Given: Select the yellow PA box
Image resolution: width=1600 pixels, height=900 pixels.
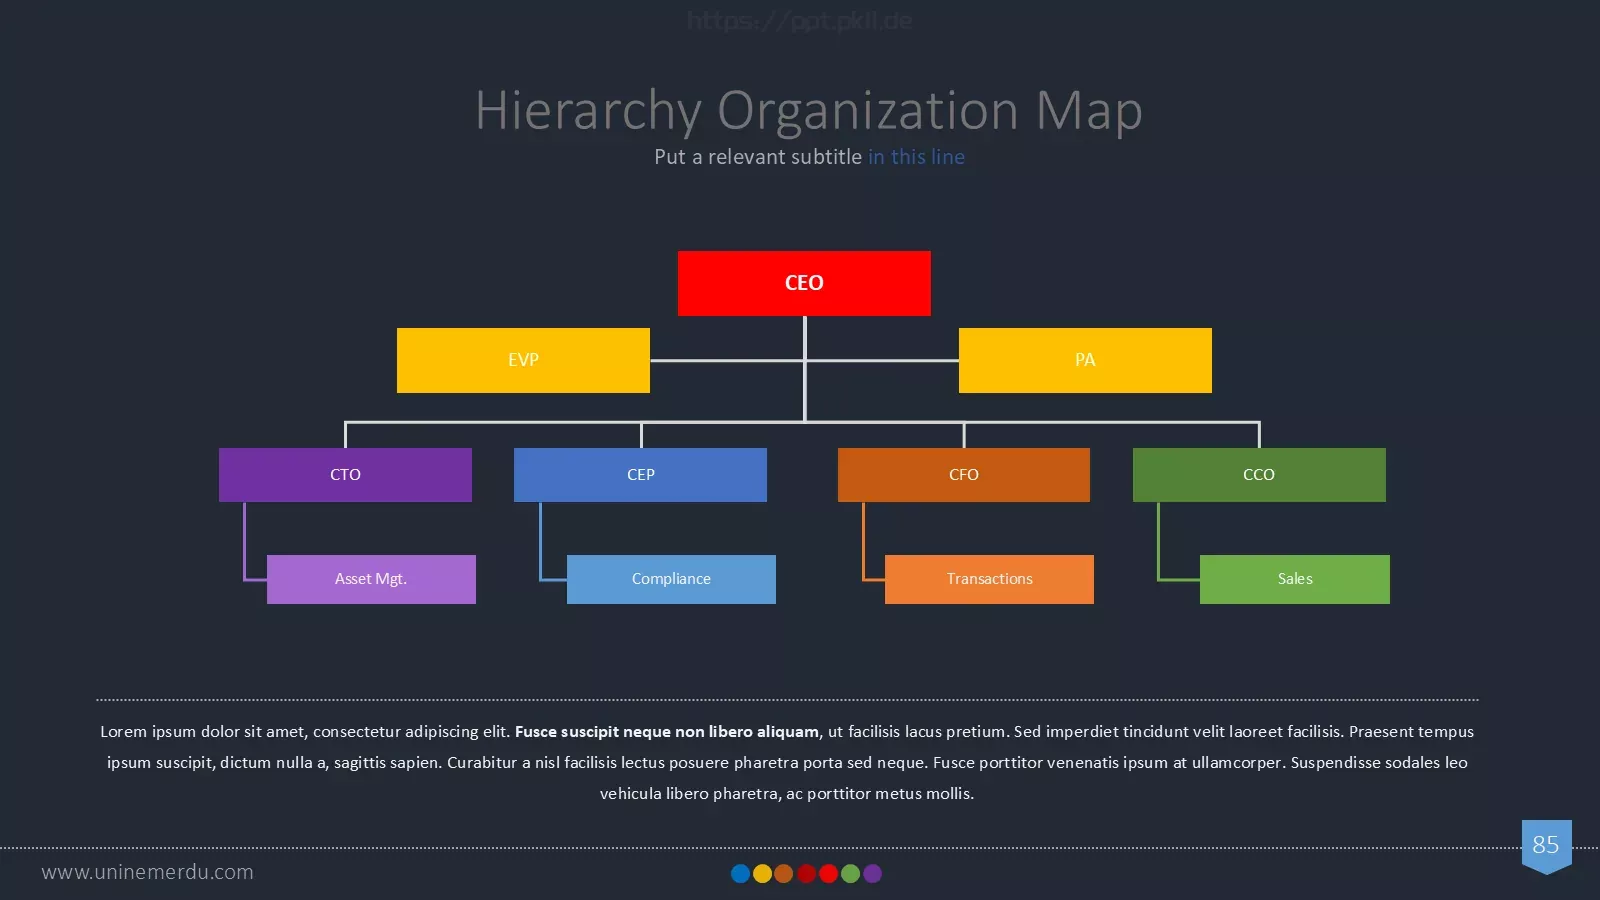Looking at the screenshot, I should pos(1085,360).
